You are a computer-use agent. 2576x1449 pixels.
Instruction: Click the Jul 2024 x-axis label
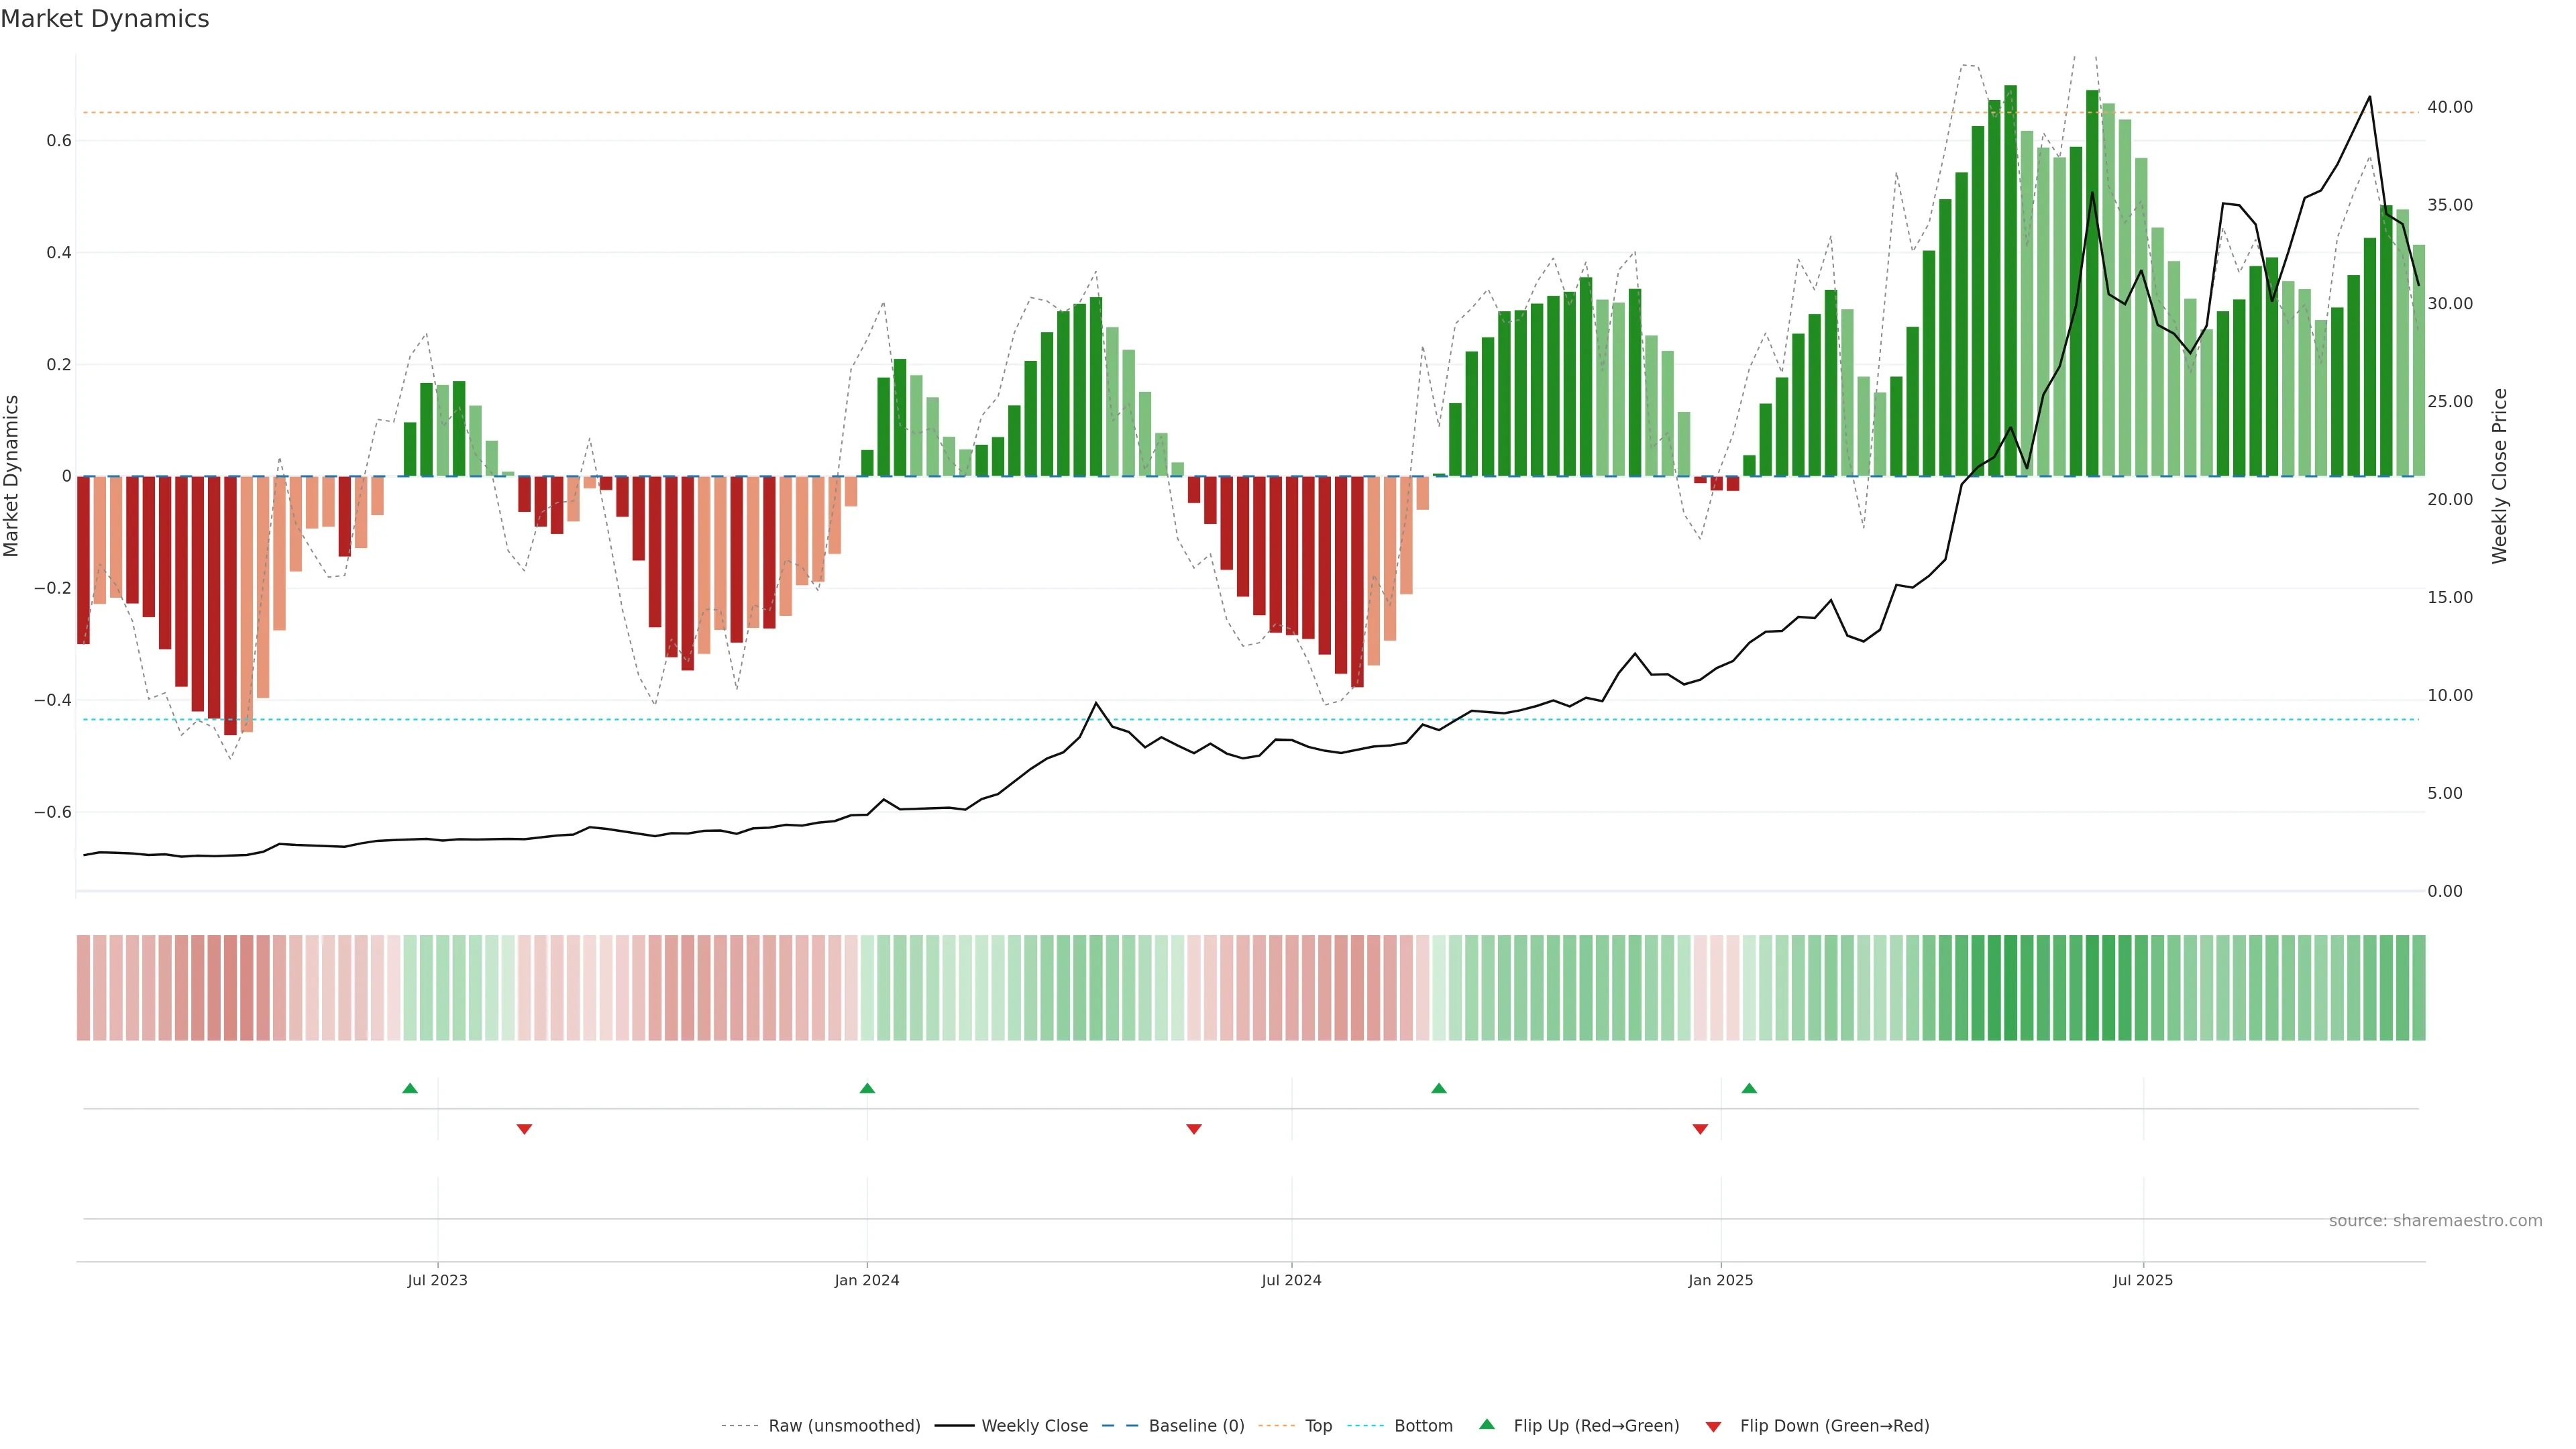[1291, 1280]
